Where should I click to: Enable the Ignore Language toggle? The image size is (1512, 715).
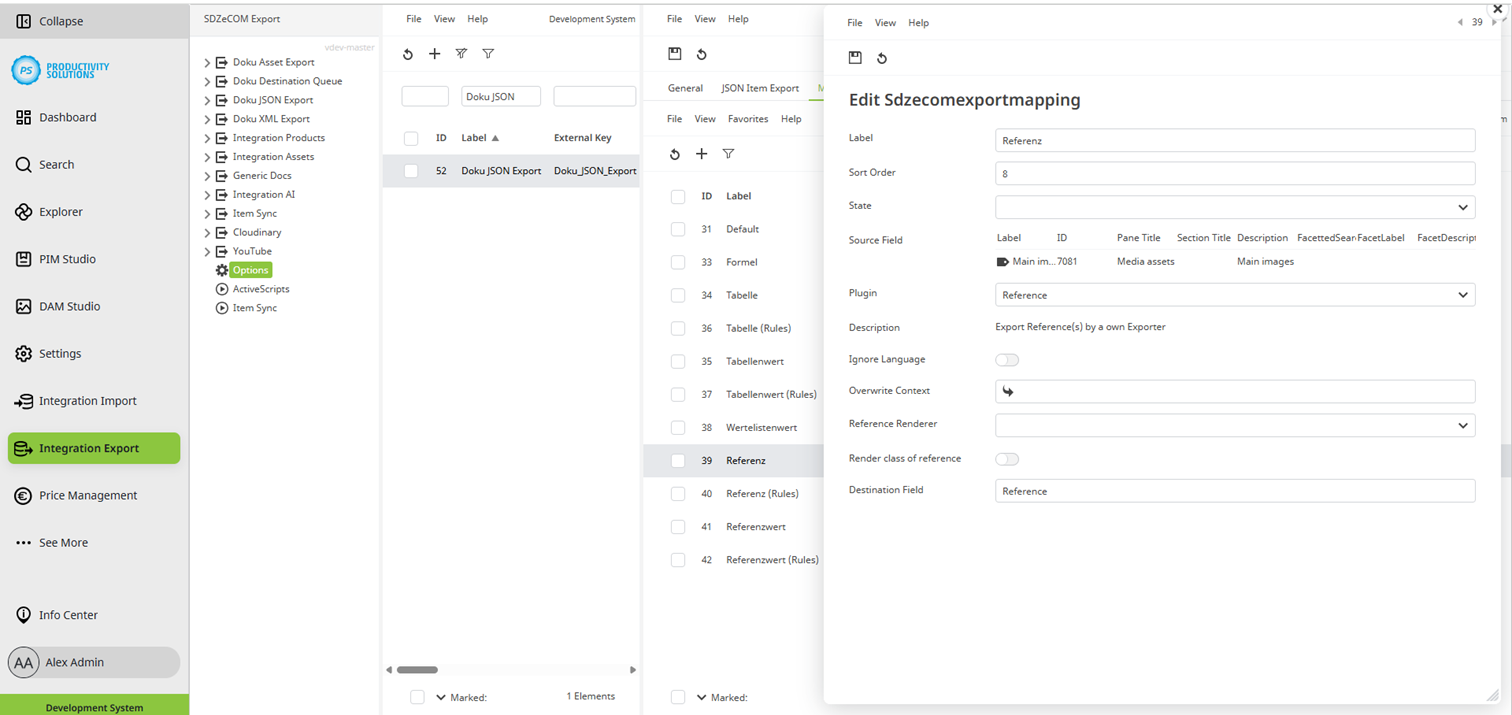(1008, 359)
